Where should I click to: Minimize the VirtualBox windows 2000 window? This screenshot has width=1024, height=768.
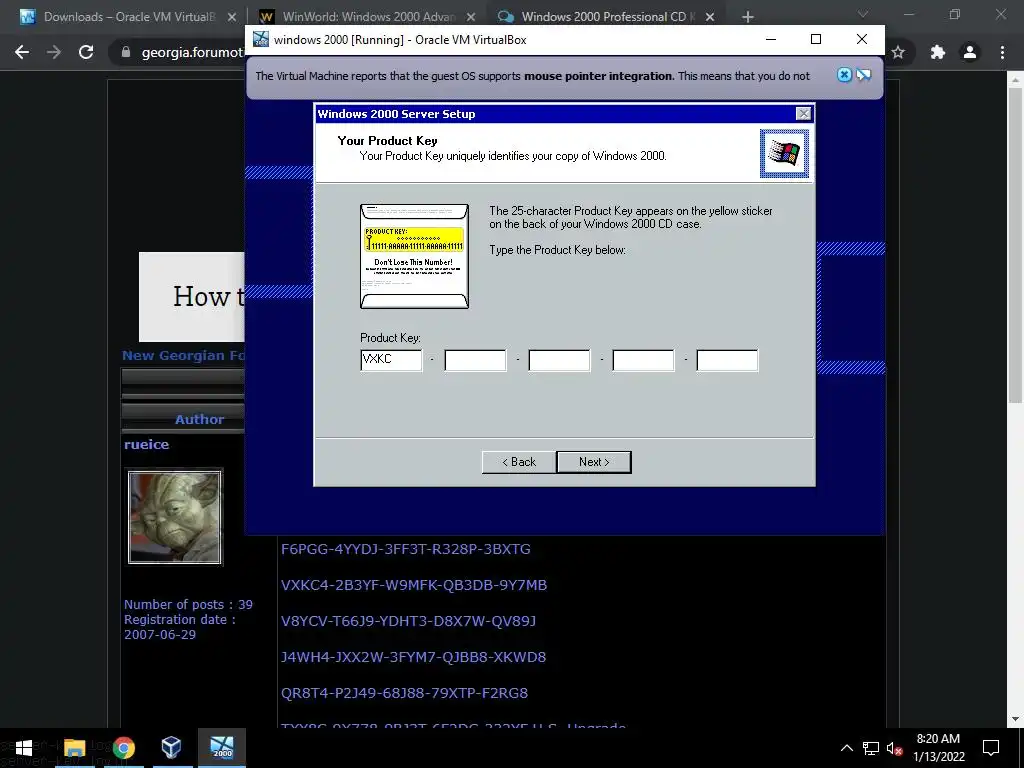[x=771, y=40]
